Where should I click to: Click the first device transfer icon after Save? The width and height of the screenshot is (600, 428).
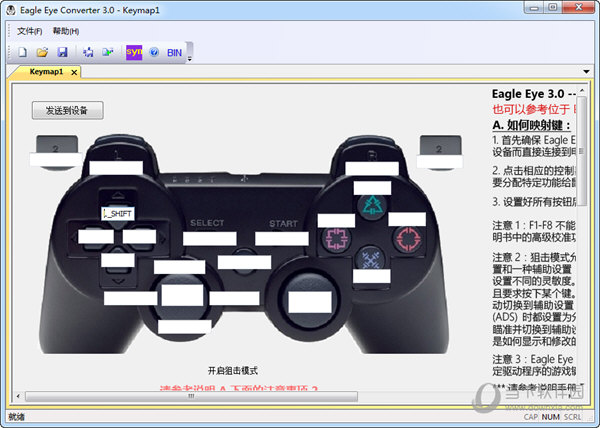pyautogui.click(x=88, y=52)
